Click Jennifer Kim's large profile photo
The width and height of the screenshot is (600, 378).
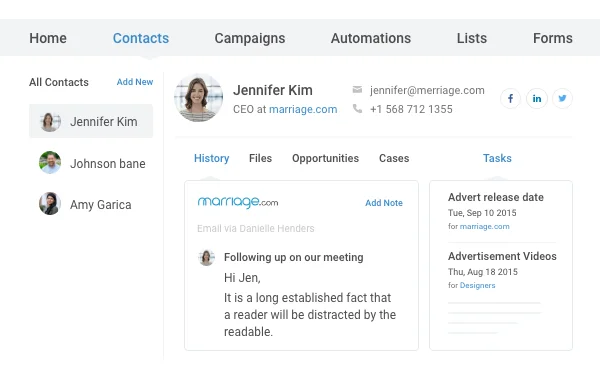pos(199,98)
